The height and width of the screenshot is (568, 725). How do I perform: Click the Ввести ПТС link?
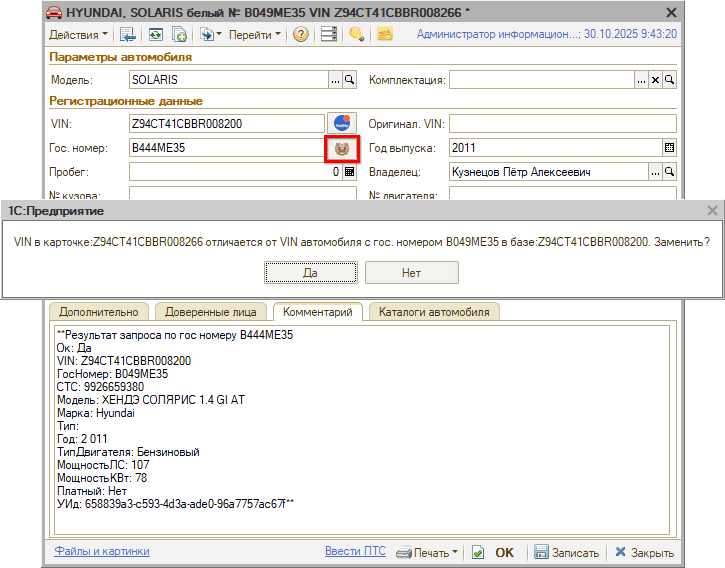[356, 551]
